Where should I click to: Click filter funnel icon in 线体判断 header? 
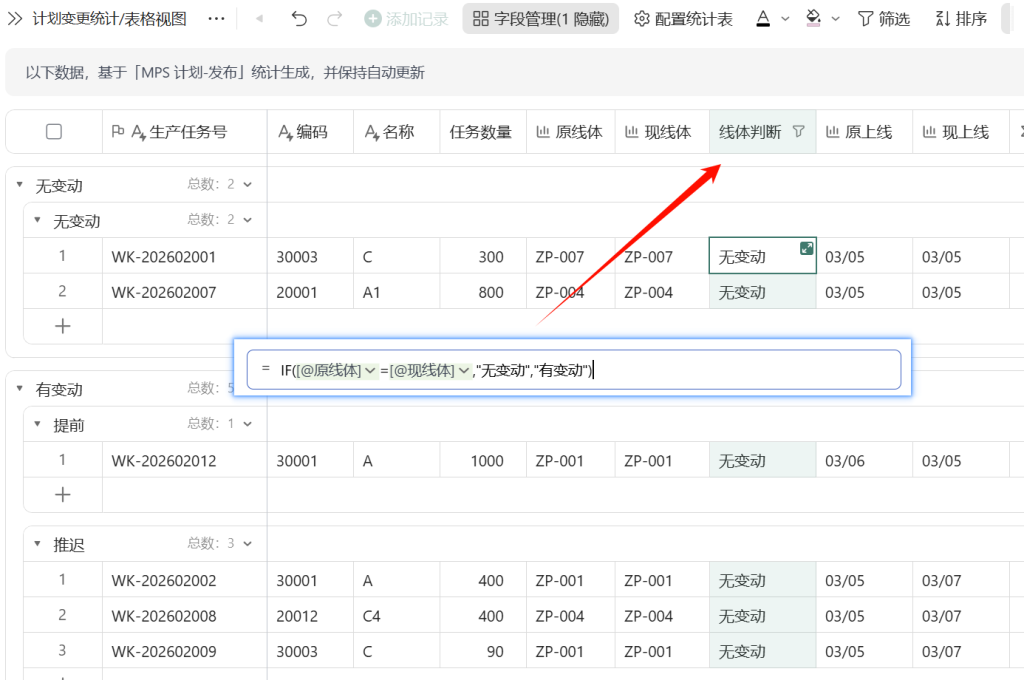[x=799, y=131]
